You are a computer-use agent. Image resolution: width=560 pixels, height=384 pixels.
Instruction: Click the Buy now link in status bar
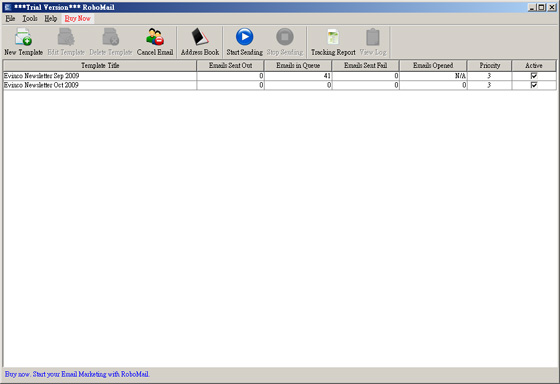(77, 374)
